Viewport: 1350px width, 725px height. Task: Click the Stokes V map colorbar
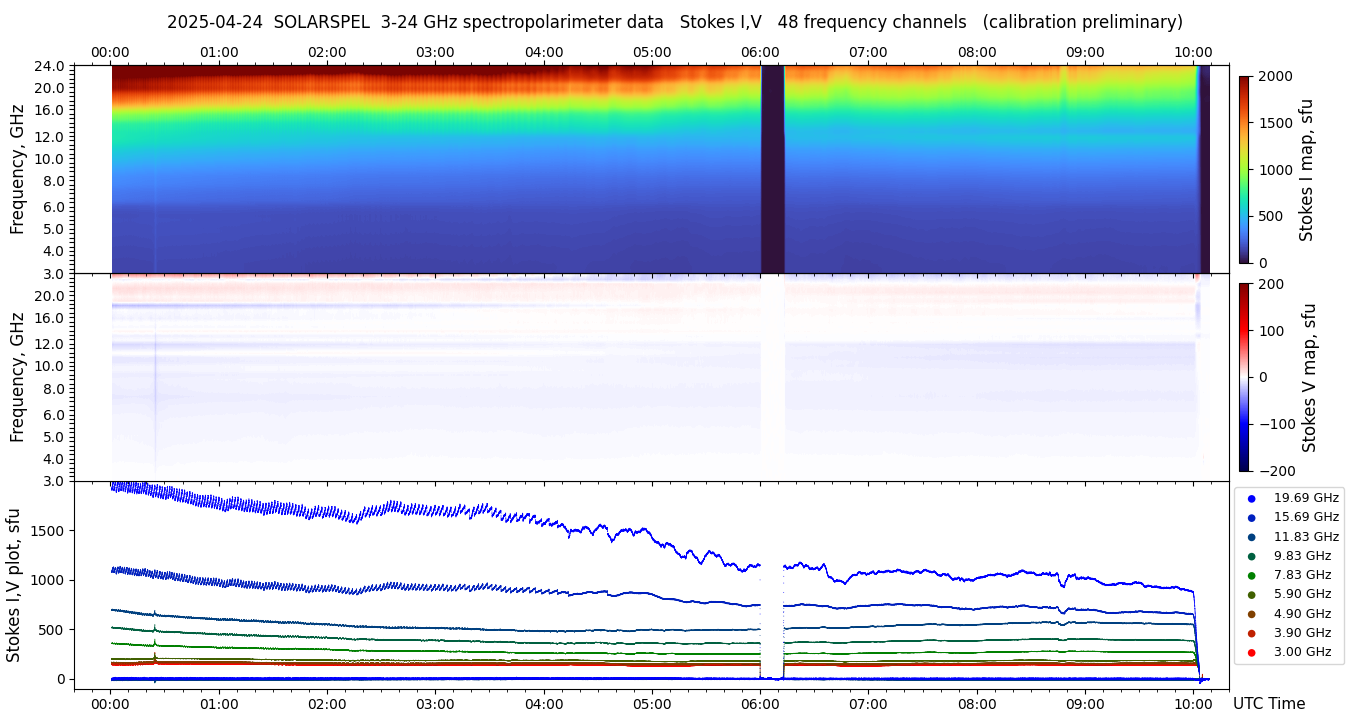(1244, 377)
